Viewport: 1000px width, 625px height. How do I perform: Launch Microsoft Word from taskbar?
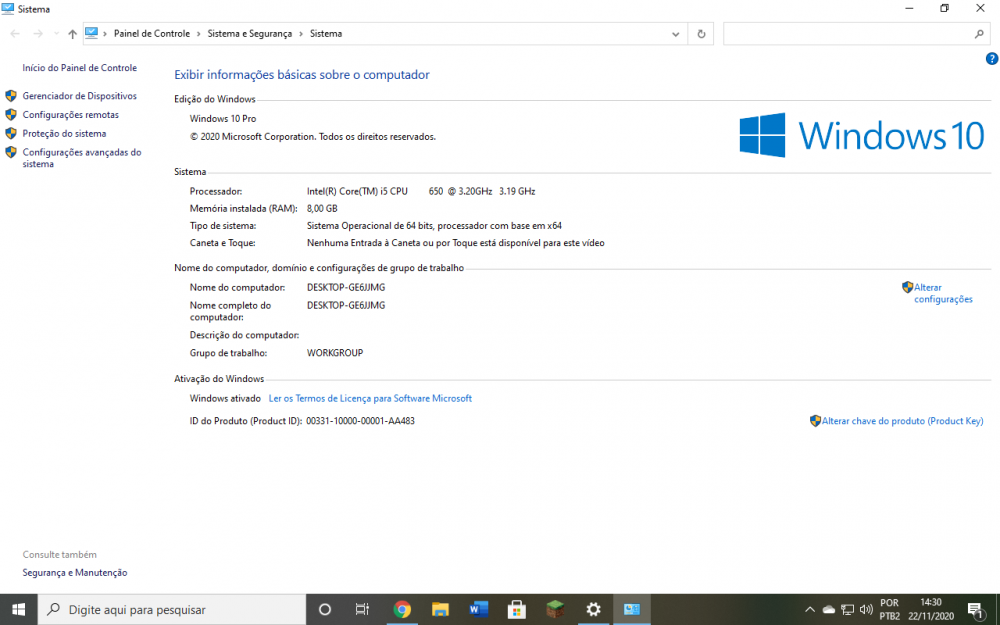(478, 609)
